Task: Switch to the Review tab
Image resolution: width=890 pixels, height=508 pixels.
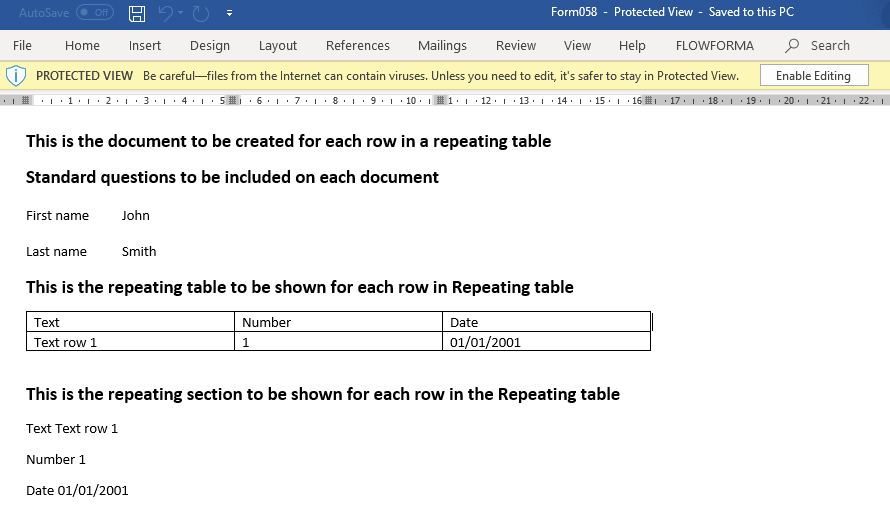Action: 516,45
